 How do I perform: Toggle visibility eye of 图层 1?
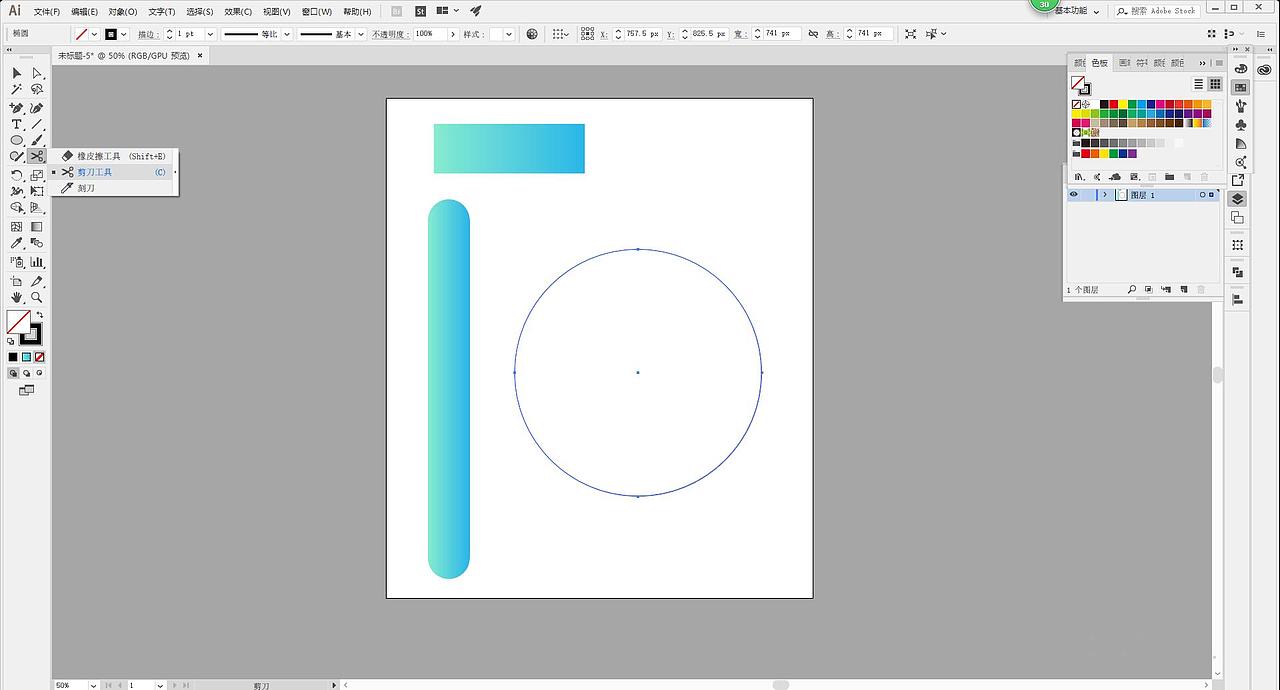1074,194
